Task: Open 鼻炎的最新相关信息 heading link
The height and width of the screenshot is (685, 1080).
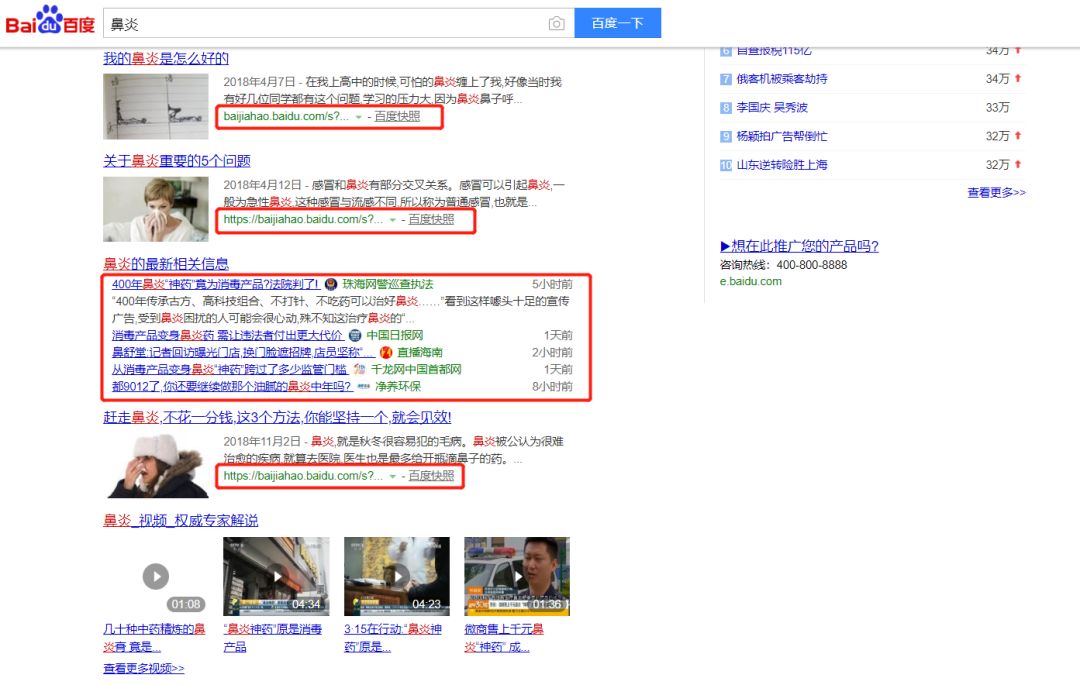Action: (166, 264)
